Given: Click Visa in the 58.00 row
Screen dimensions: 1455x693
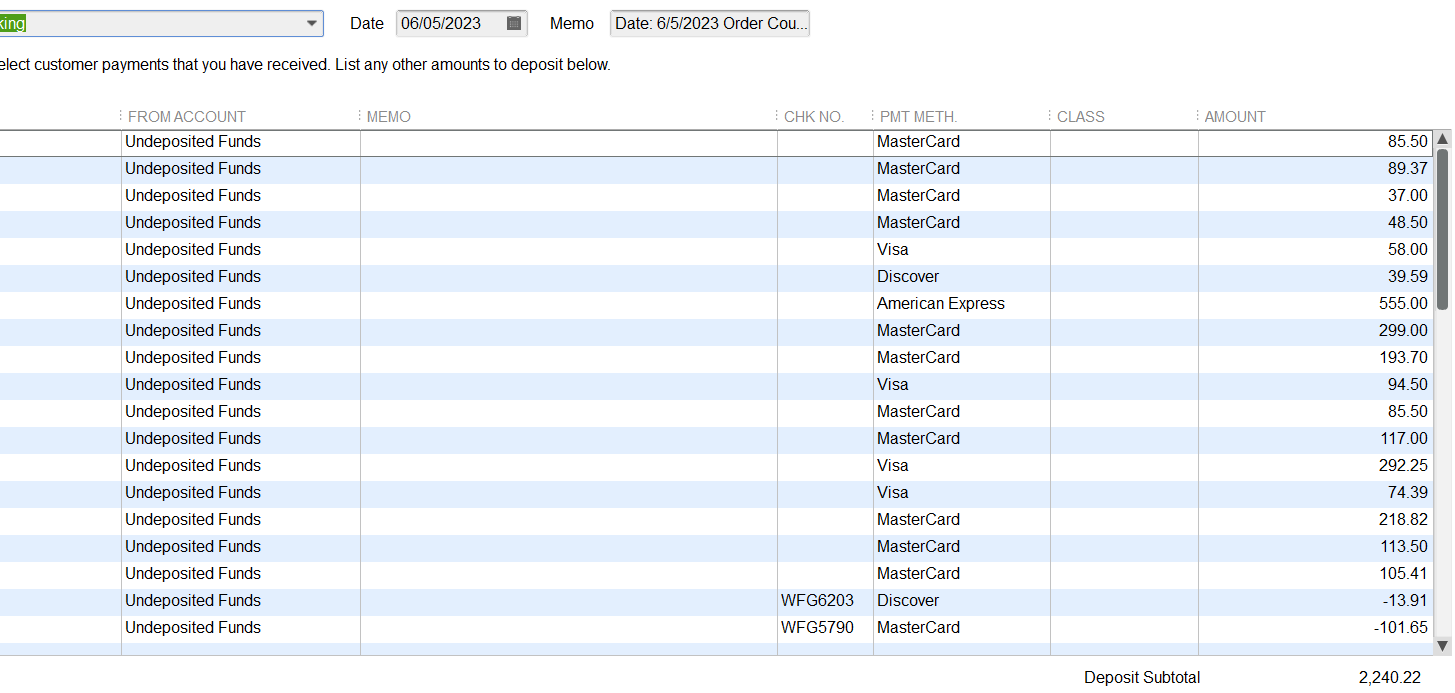Looking at the screenshot, I should (x=893, y=250).
